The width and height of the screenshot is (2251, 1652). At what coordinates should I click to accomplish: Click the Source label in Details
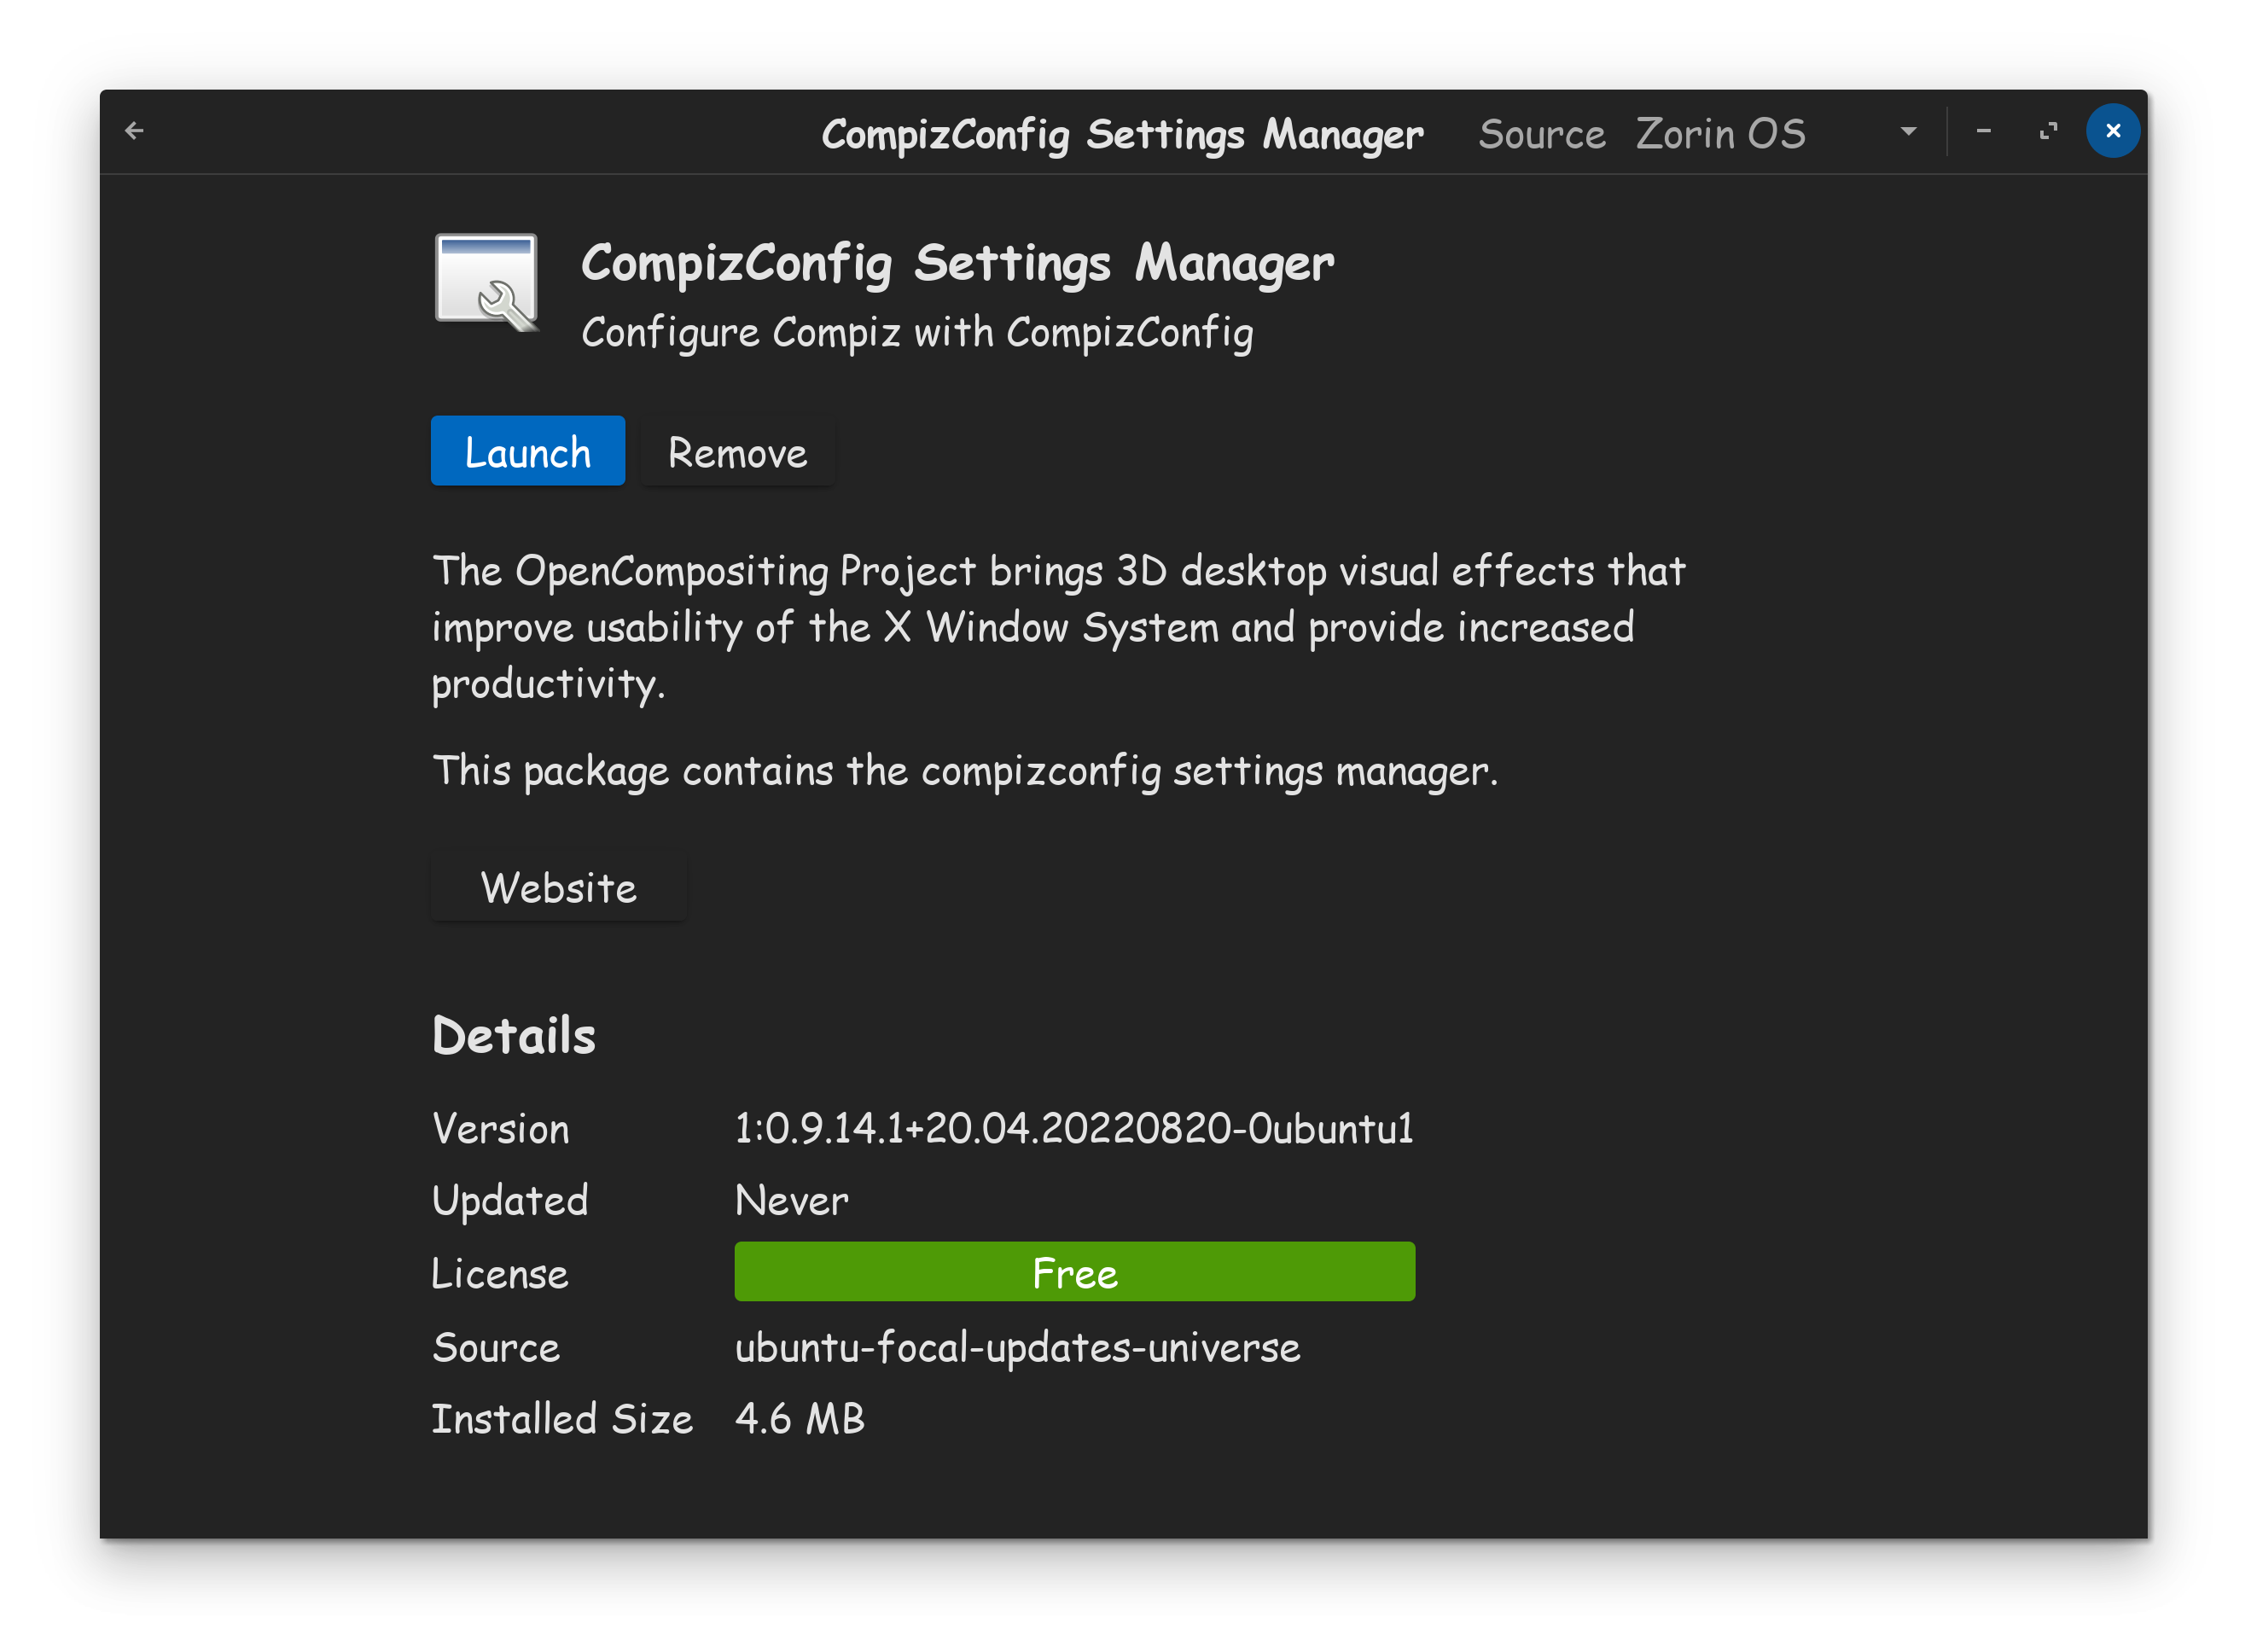tap(496, 1348)
